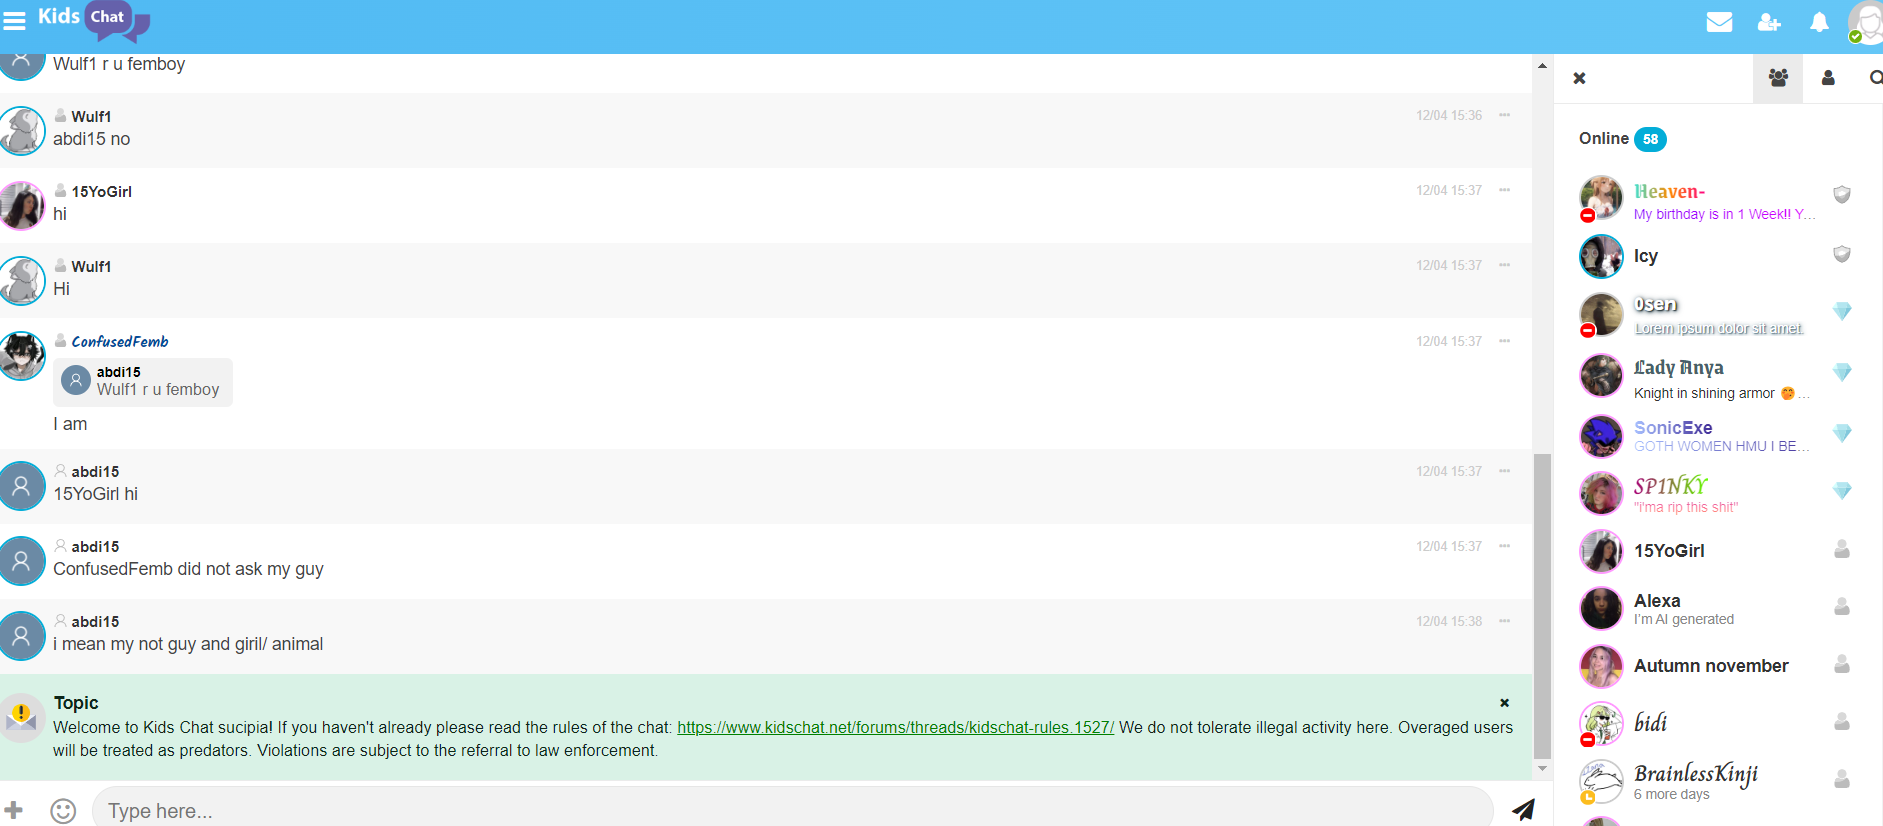Click the Type here message field

[790, 810]
